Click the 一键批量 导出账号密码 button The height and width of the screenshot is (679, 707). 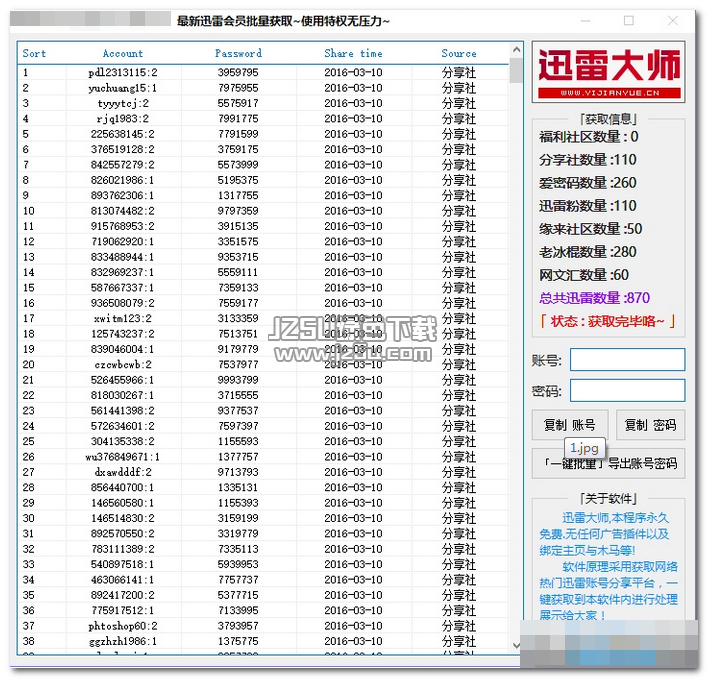point(608,463)
